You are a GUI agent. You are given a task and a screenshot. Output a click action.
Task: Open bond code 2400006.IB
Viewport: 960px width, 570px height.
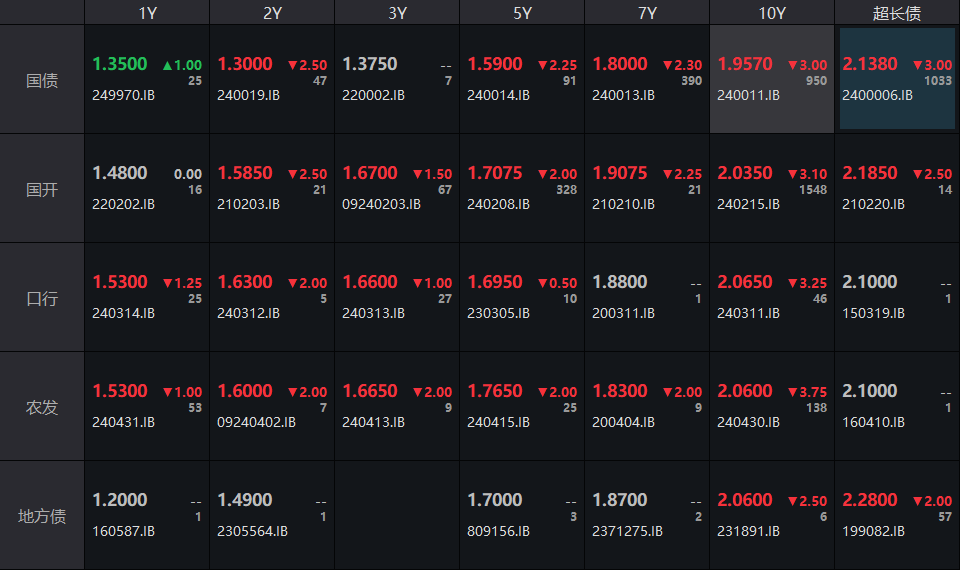coord(877,95)
